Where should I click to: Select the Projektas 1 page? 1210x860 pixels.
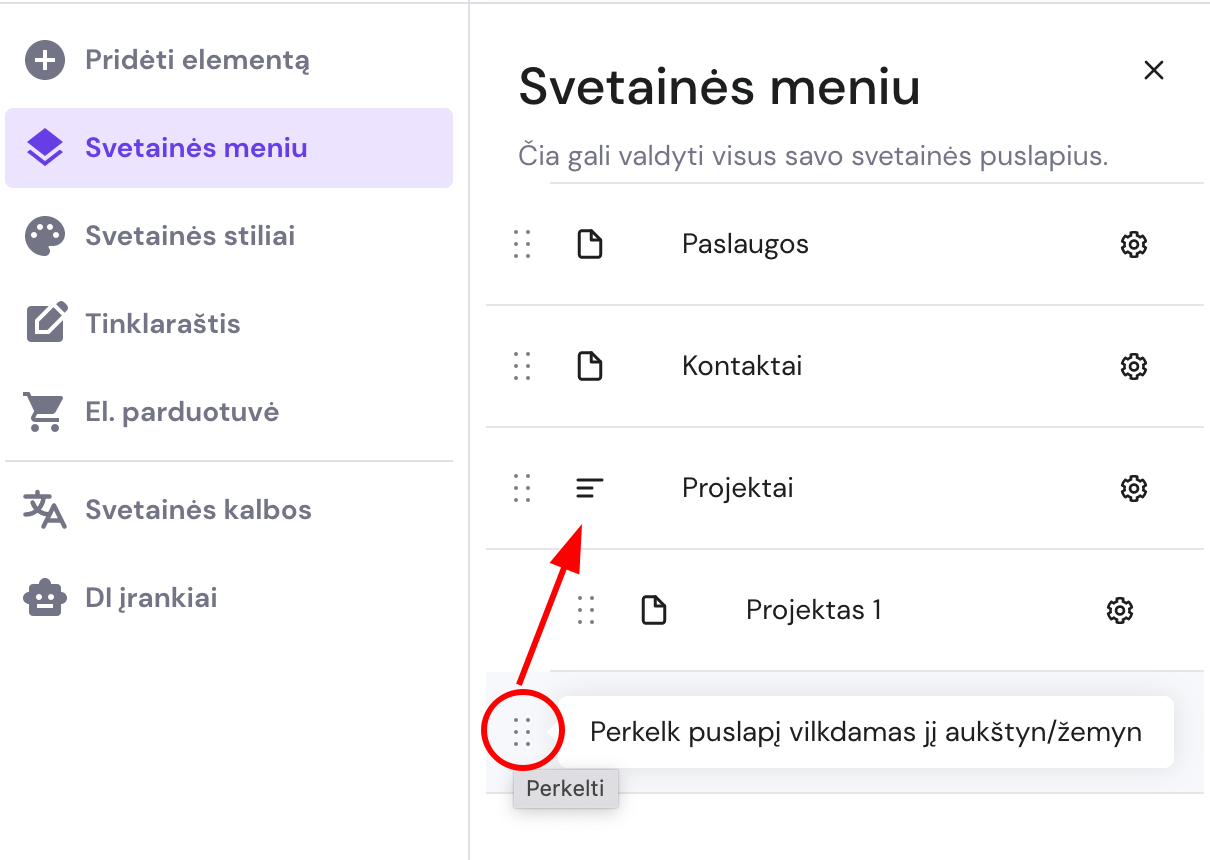812,610
